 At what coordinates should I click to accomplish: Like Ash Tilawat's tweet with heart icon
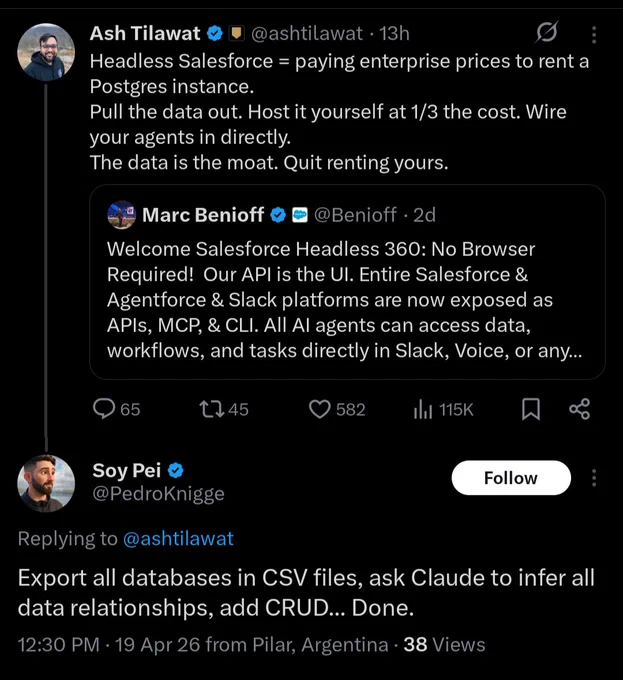click(320, 409)
